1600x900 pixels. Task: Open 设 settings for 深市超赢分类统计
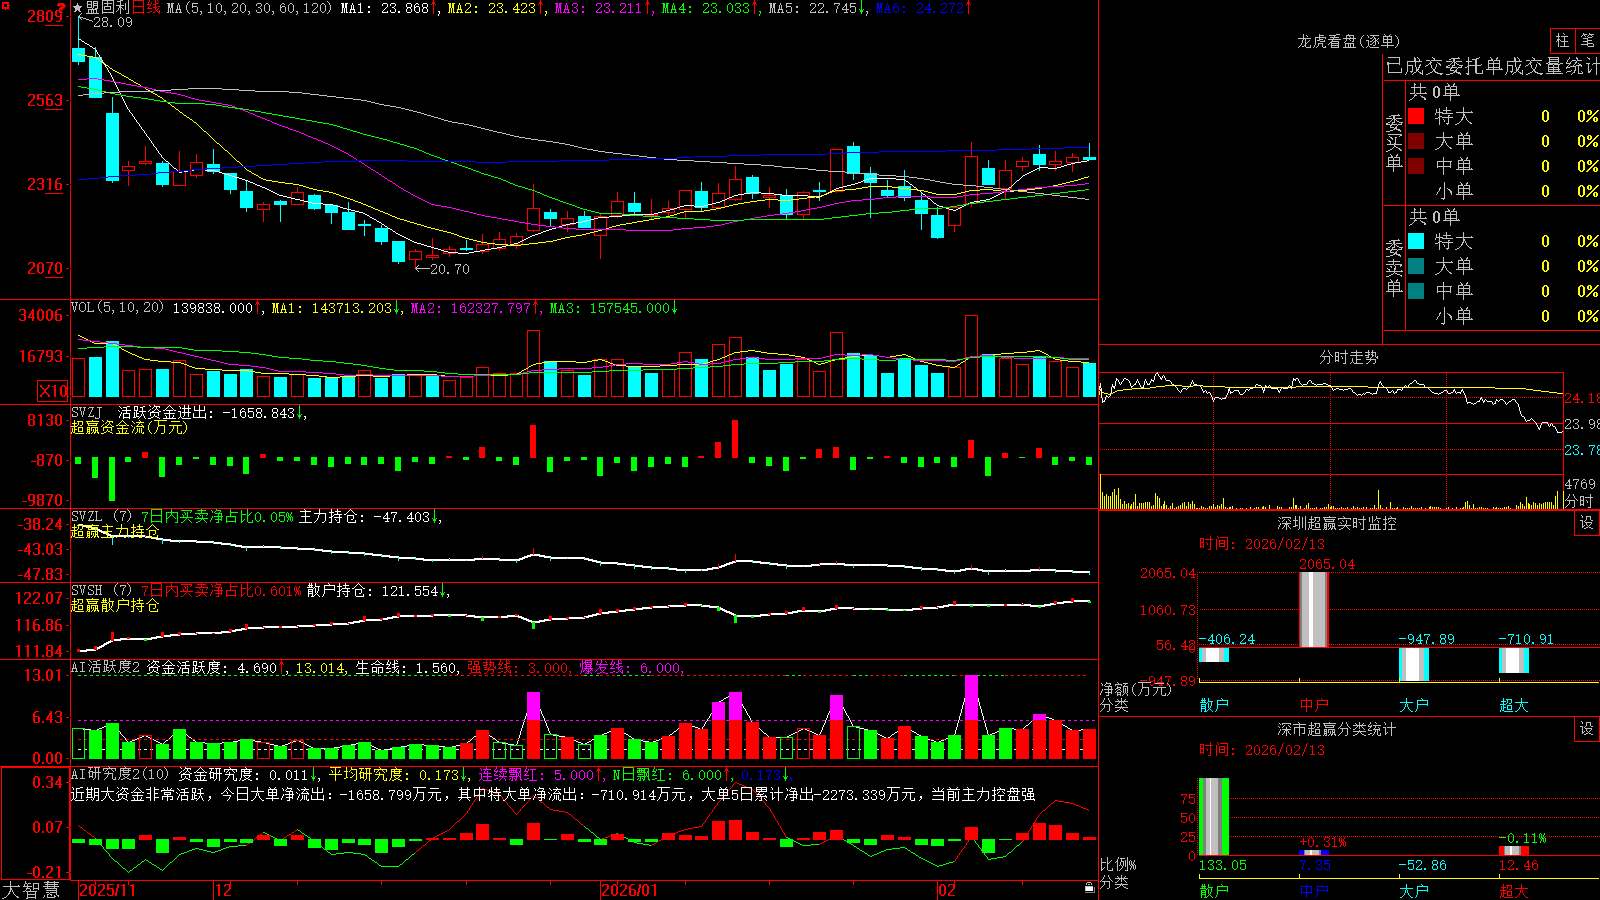click(1587, 729)
